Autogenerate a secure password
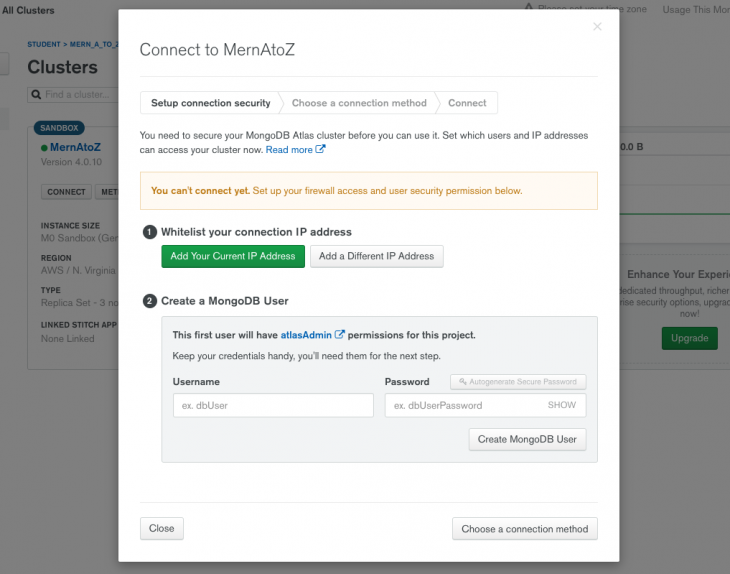 pos(518,382)
